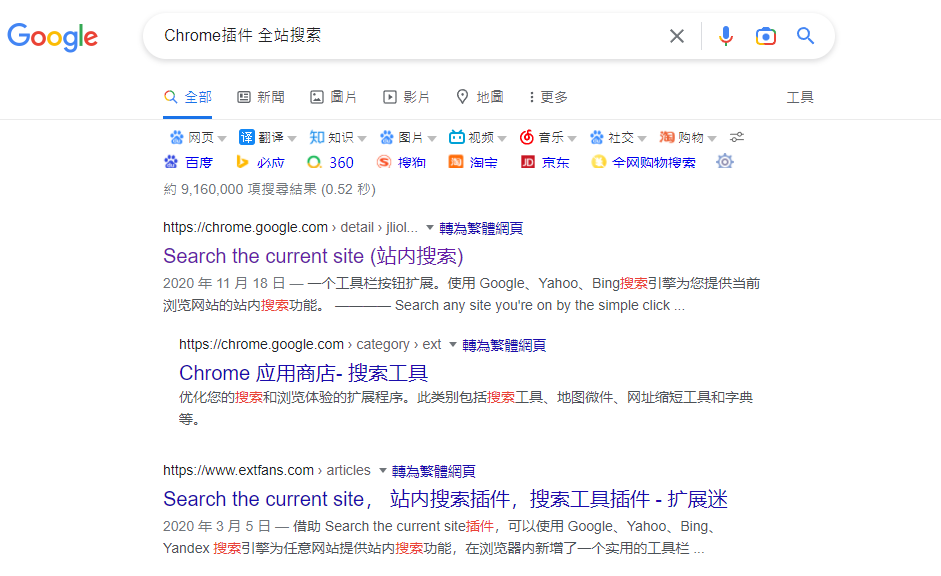Clear the search query with X

coord(677,36)
